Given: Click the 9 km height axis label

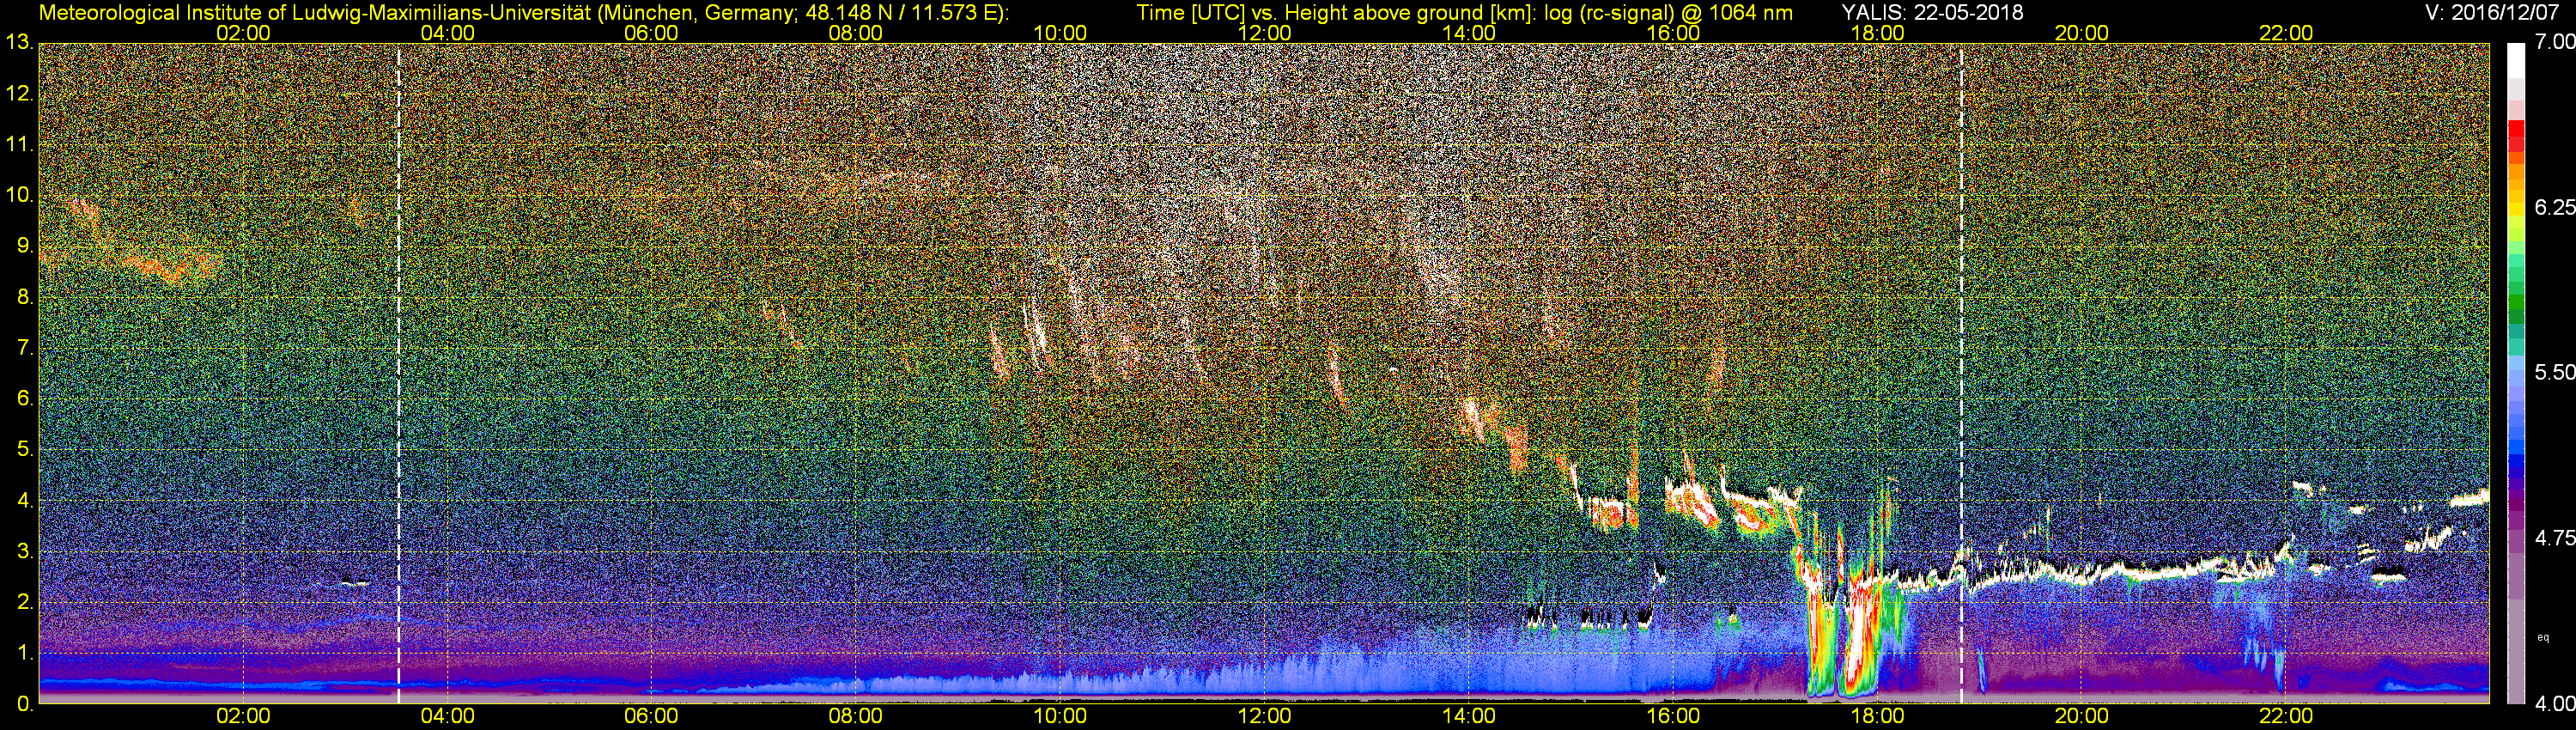Looking at the screenshot, I should click(24, 246).
